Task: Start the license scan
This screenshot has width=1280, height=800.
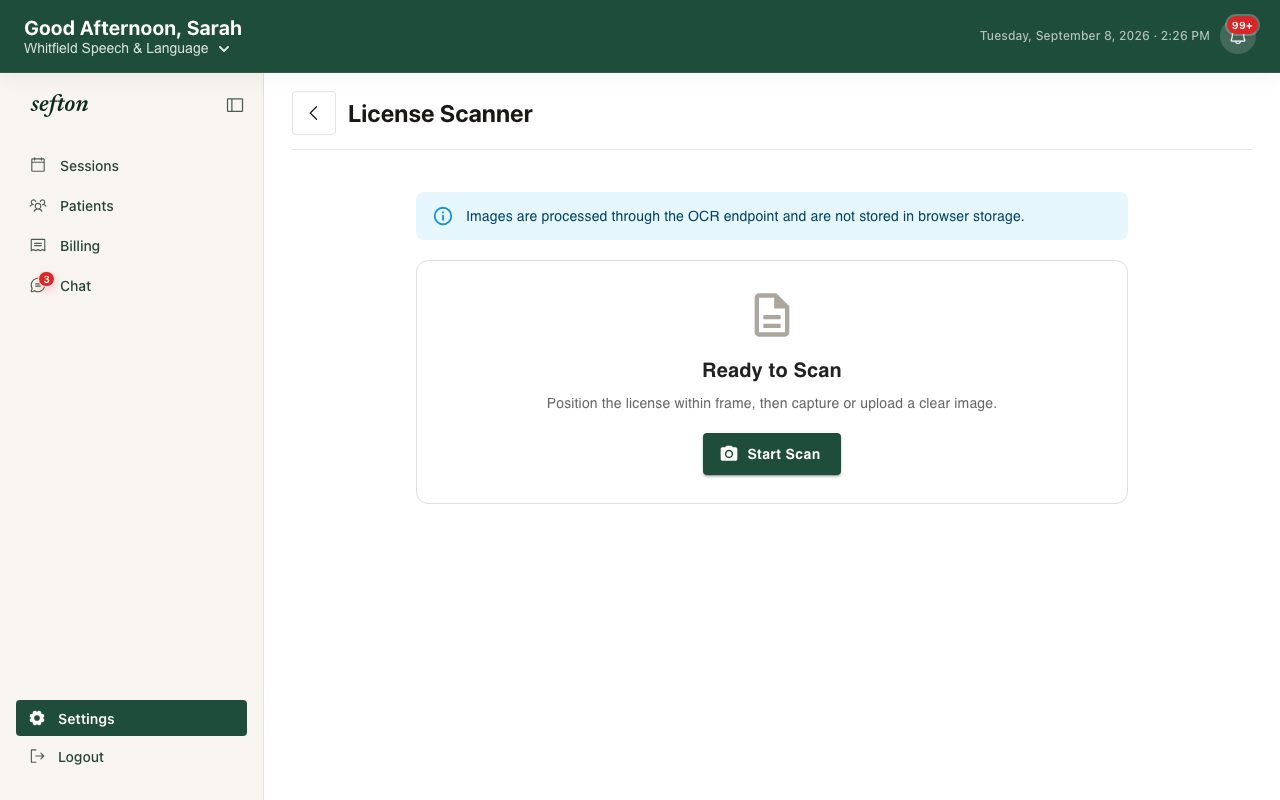Action: click(772, 454)
